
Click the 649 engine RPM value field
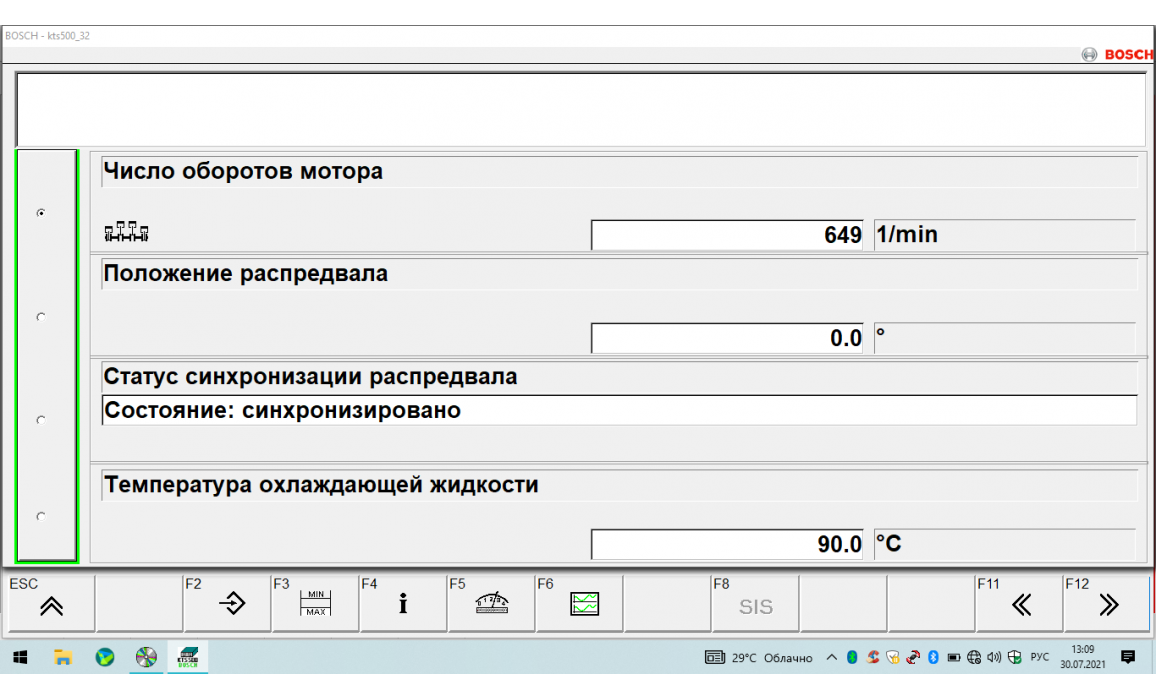730,235
